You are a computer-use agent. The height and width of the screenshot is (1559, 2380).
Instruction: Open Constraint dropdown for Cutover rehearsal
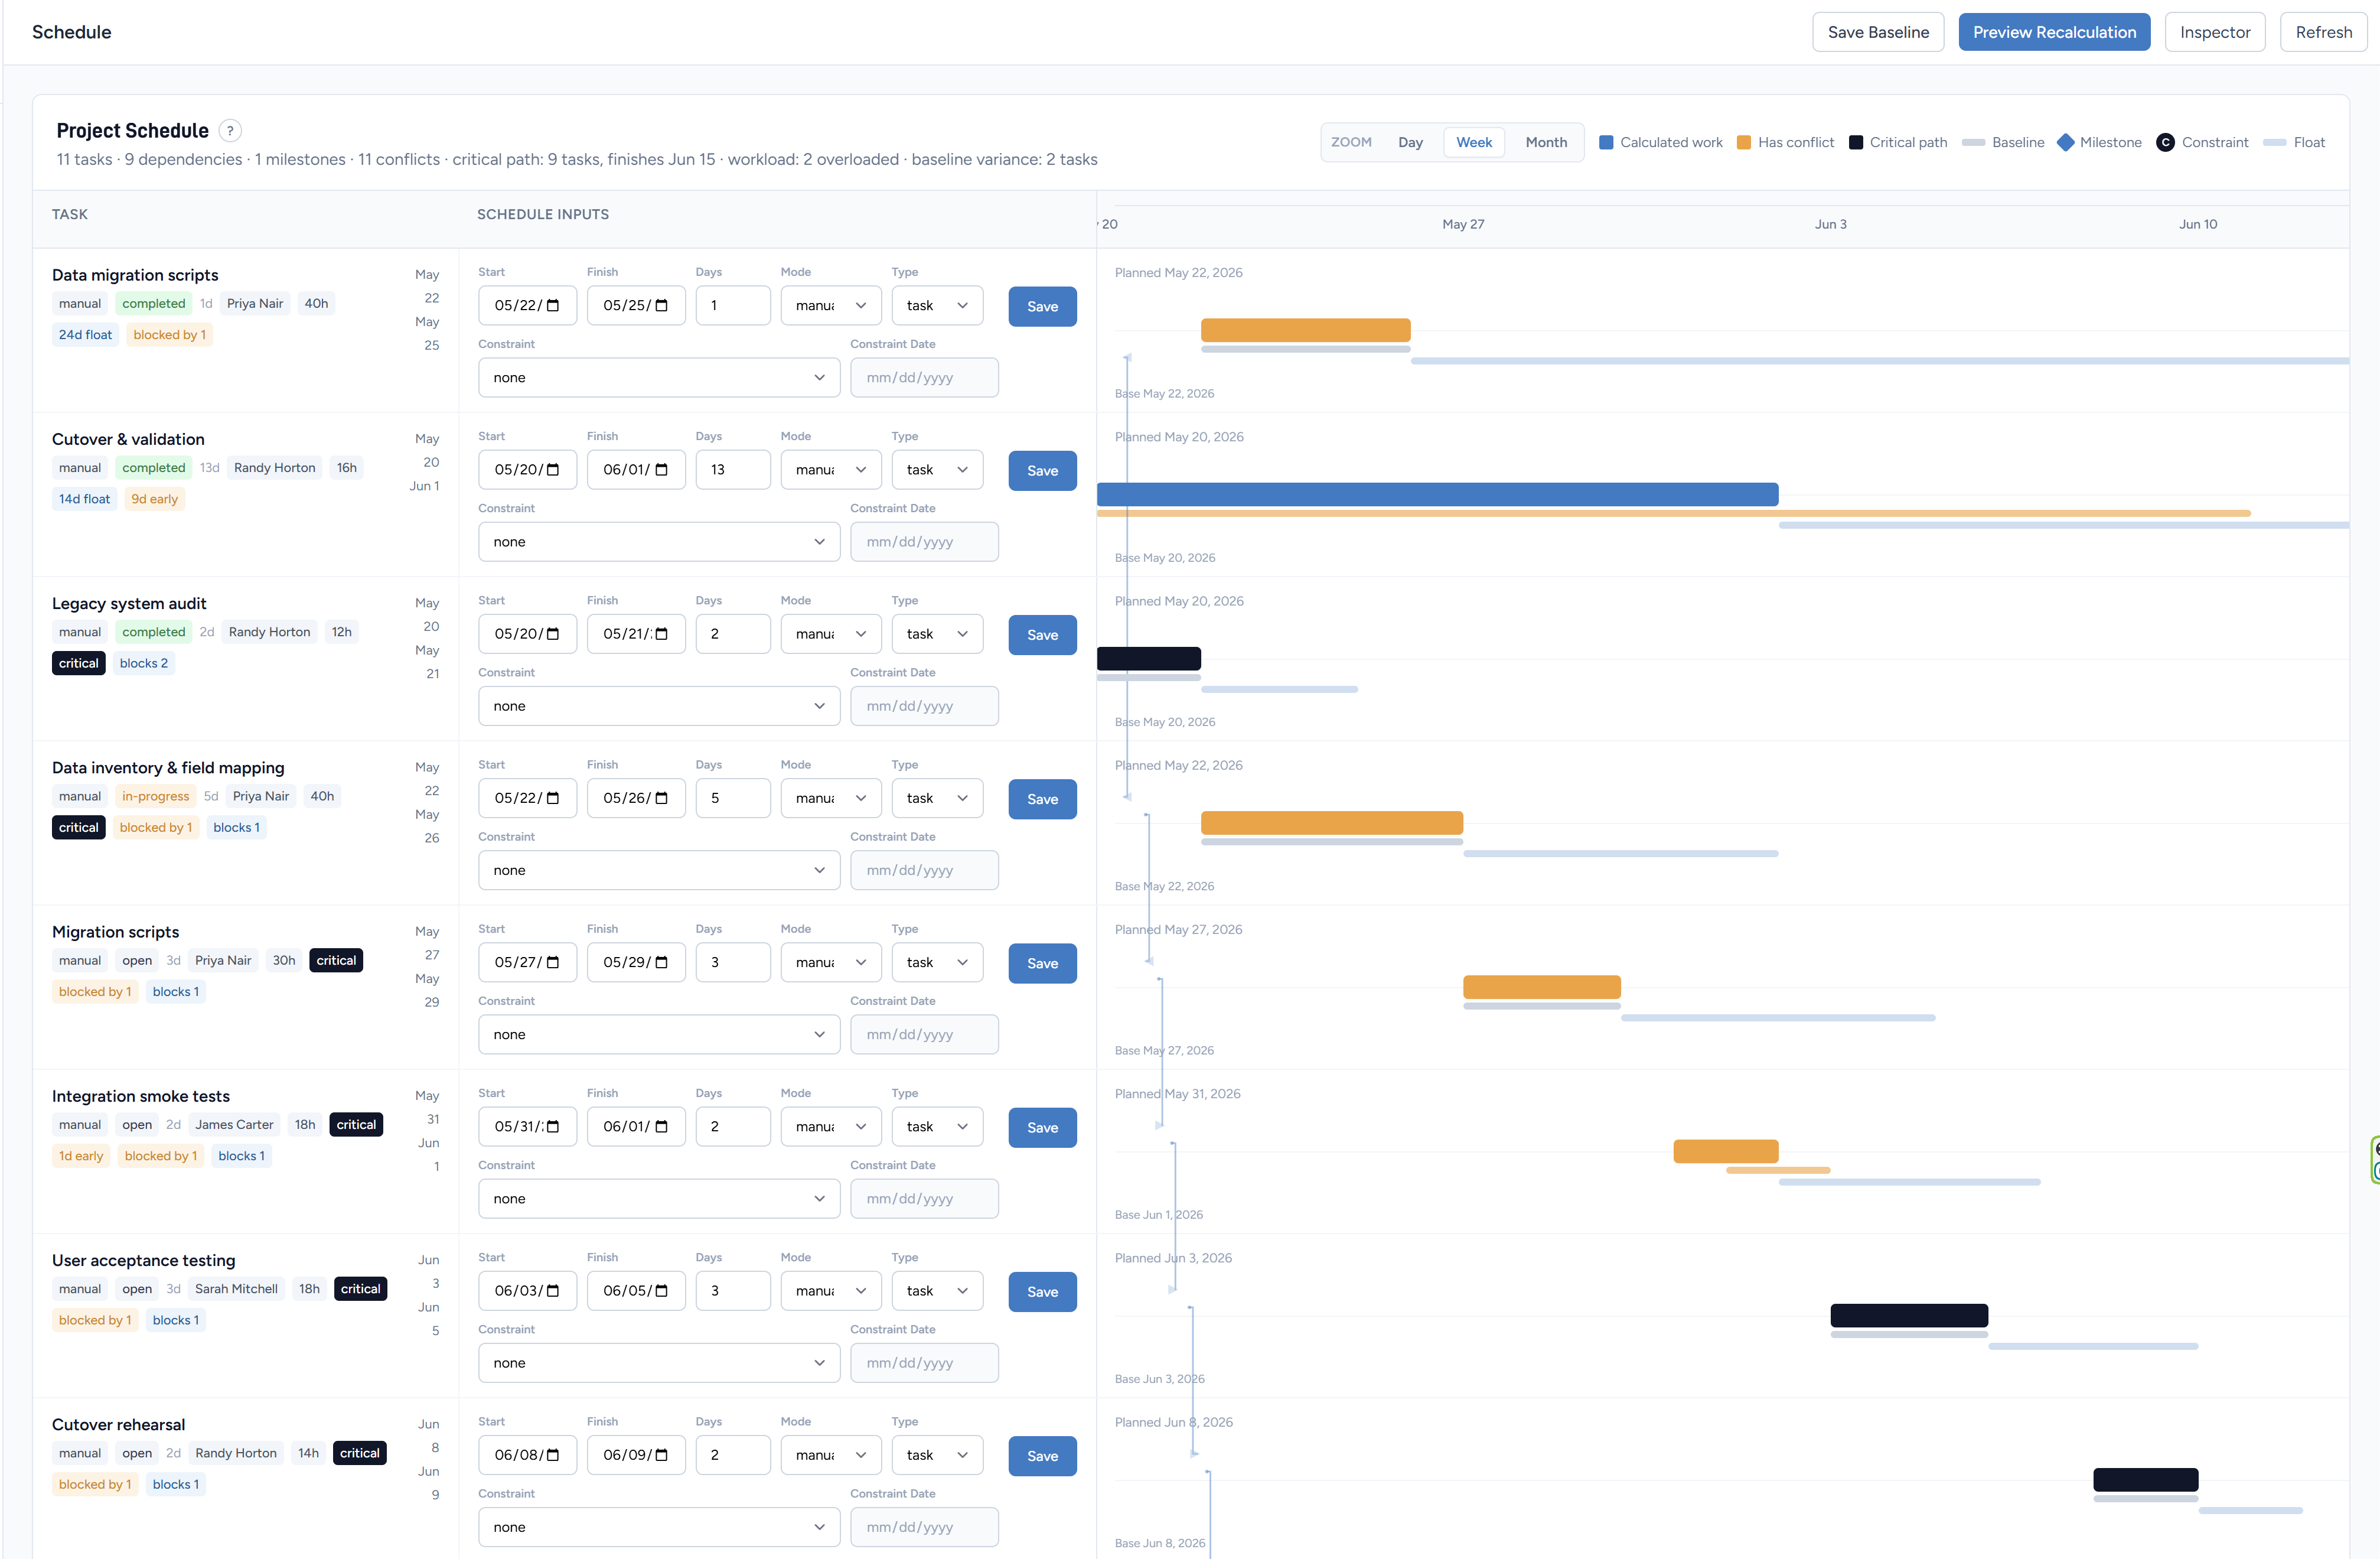tap(659, 1527)
